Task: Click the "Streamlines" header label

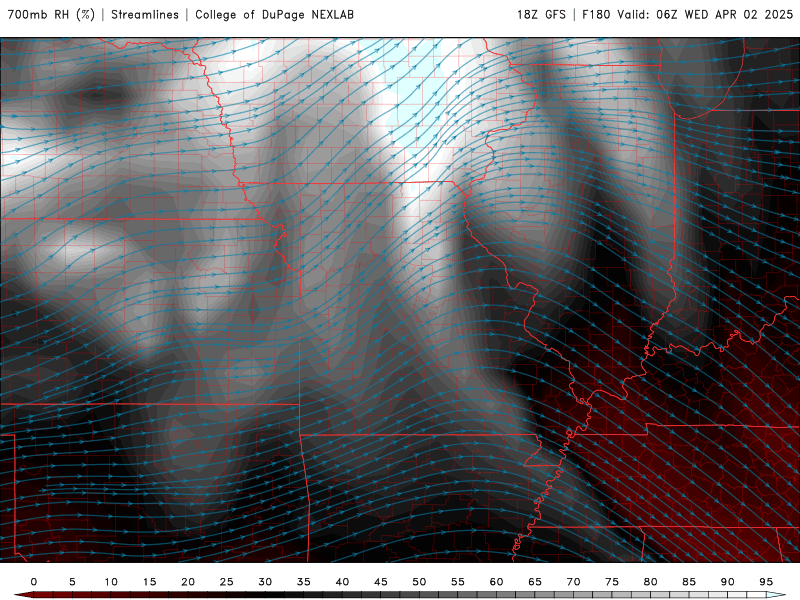Action: 145,15
